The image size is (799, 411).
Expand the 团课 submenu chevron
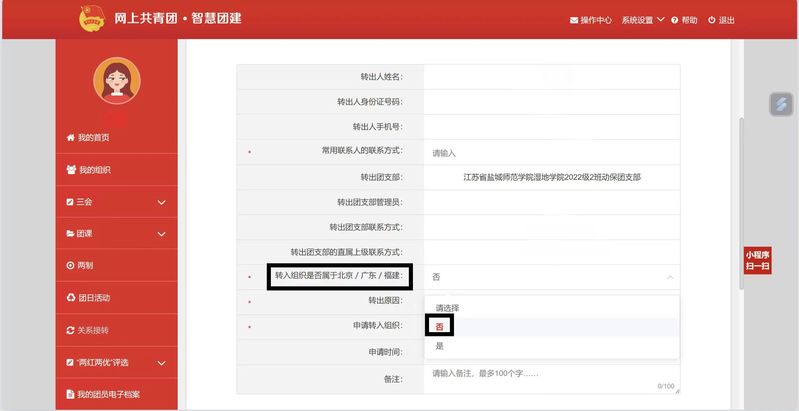point(161,234)
